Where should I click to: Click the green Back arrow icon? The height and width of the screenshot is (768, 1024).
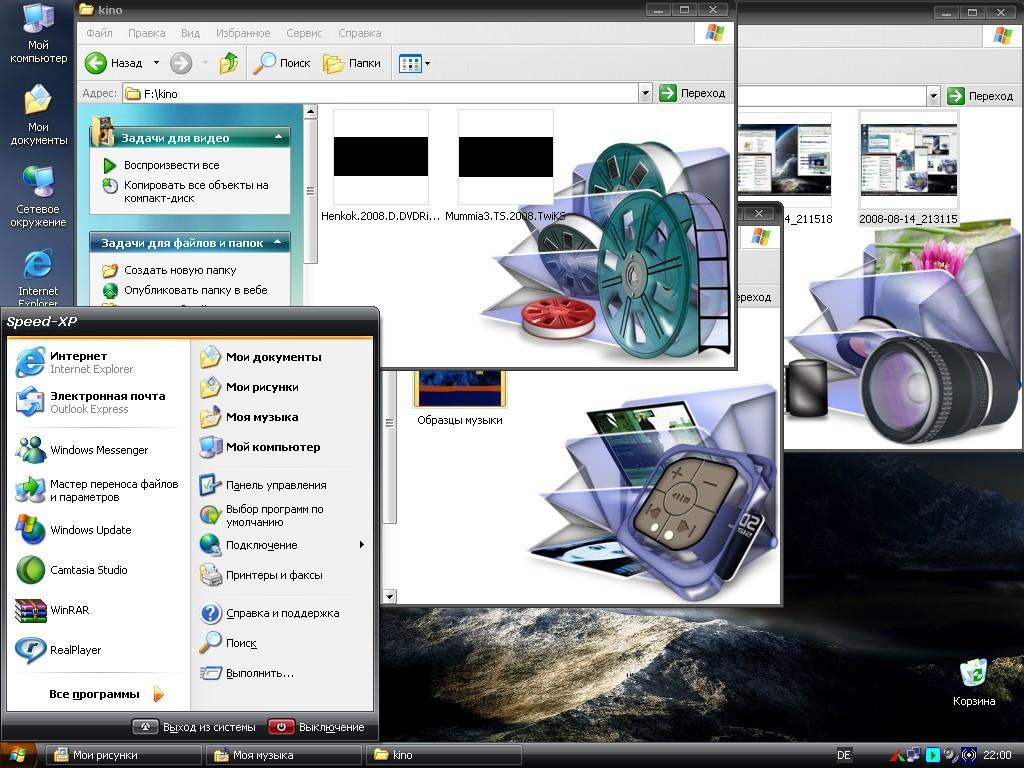[x=96, y=63]
